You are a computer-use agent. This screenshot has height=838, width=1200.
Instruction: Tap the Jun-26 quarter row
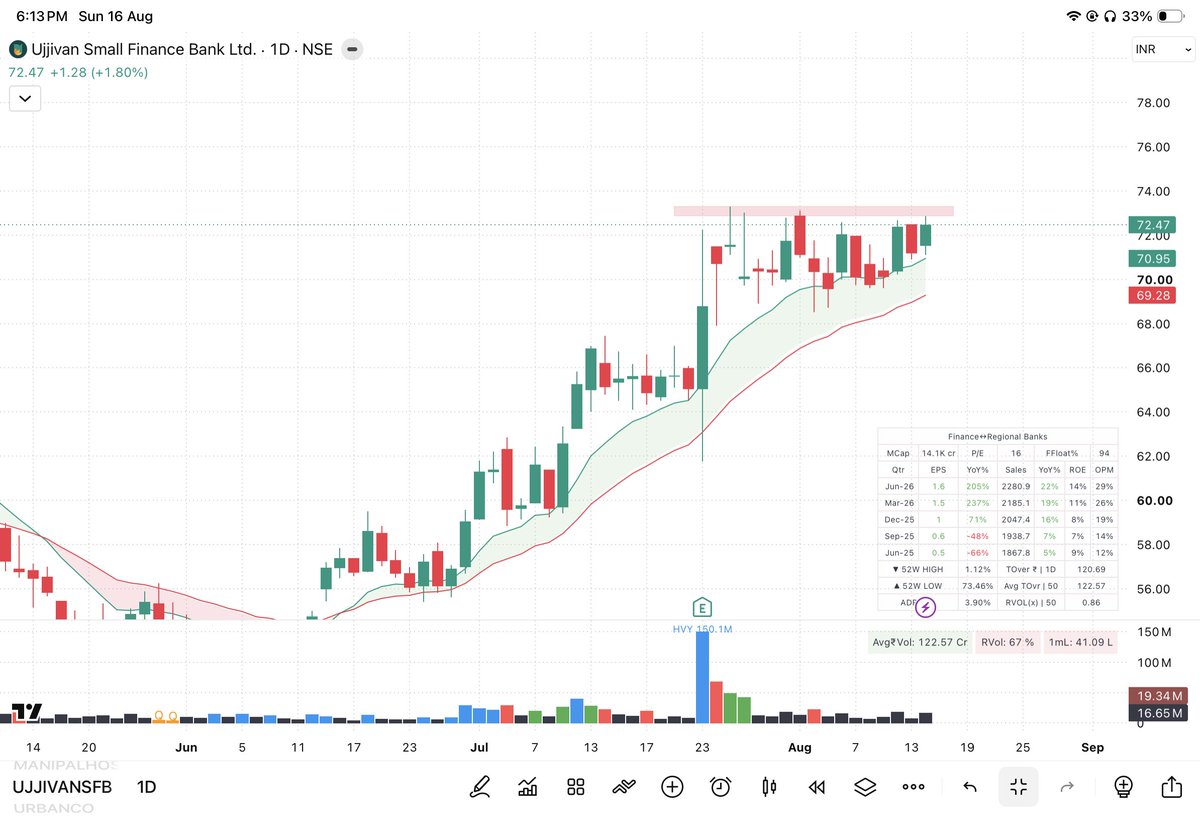click(x=998, y=486)
